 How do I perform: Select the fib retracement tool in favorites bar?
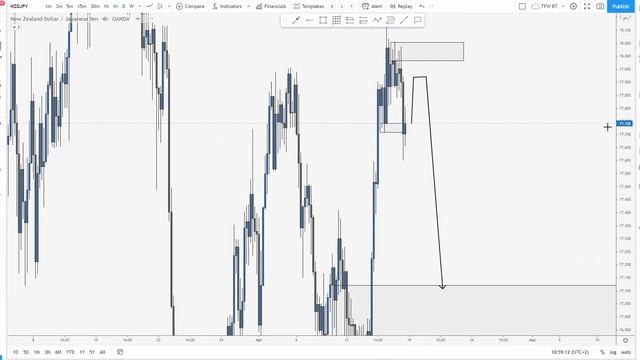click(390, 20)
